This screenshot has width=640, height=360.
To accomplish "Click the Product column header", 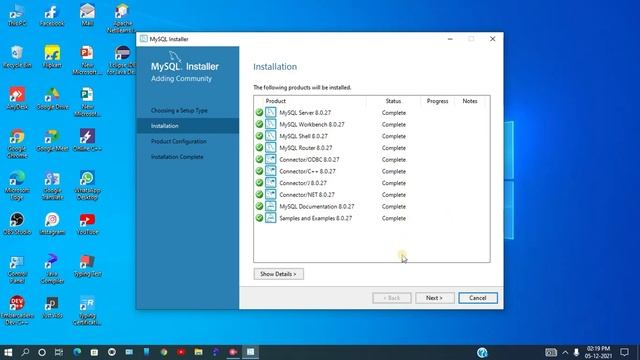I will pos(276,101).
